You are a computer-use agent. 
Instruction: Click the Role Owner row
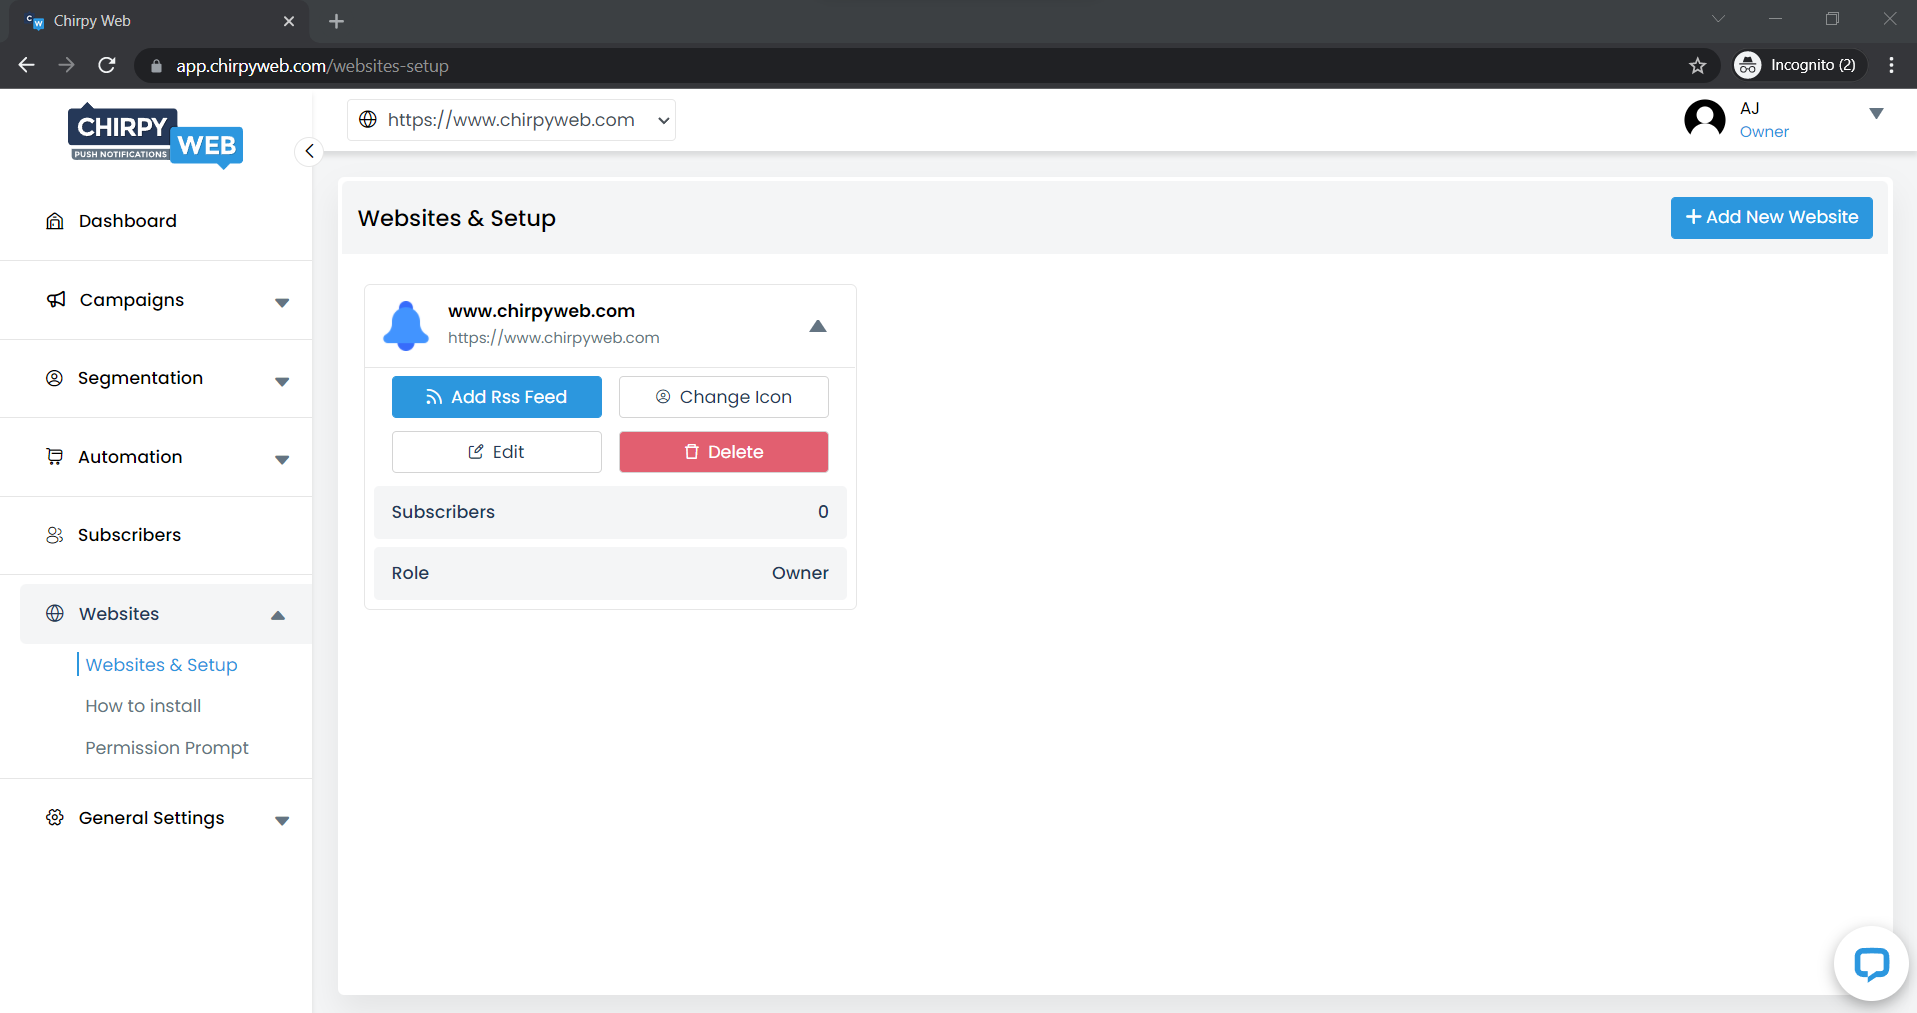(x=610, y=573)
